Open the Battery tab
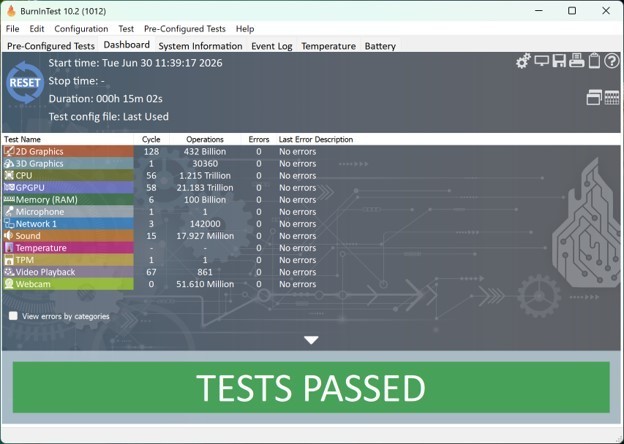The image size is (624, 444). point(380,46)
